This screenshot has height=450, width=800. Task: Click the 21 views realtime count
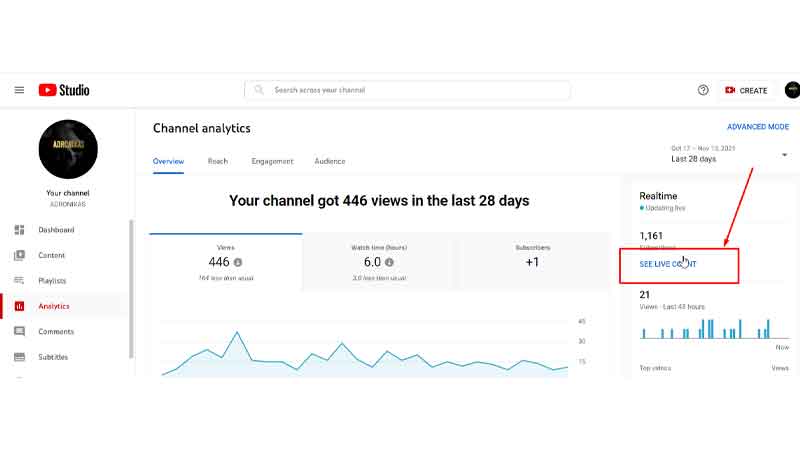[645, 295]
